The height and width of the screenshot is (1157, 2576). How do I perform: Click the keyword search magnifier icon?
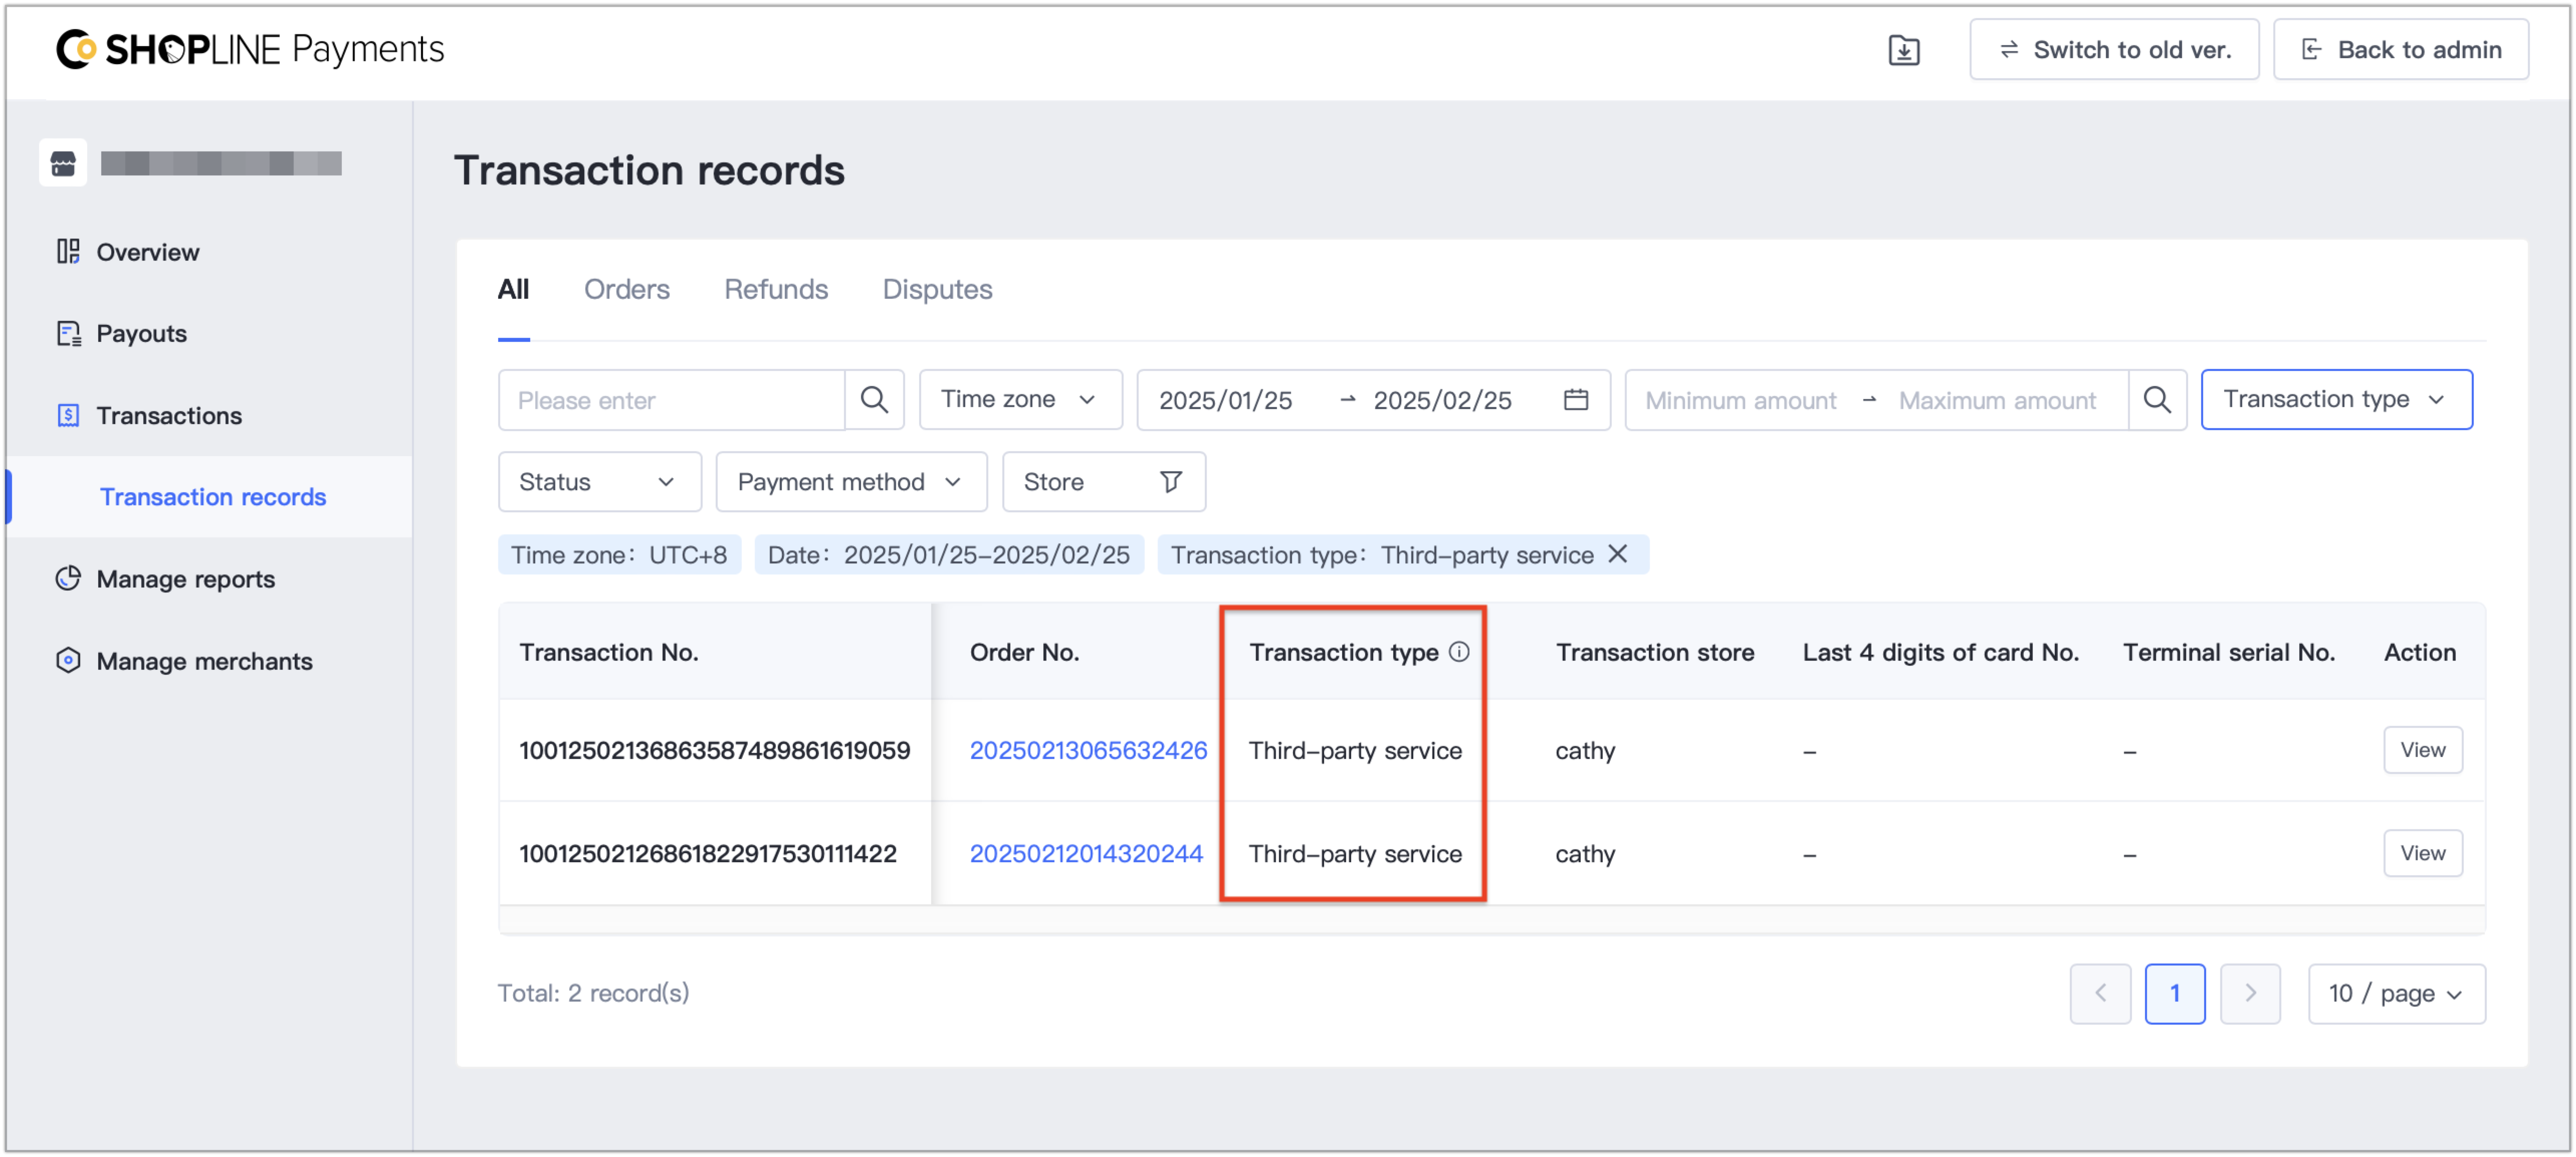click(x=874, y=400)
